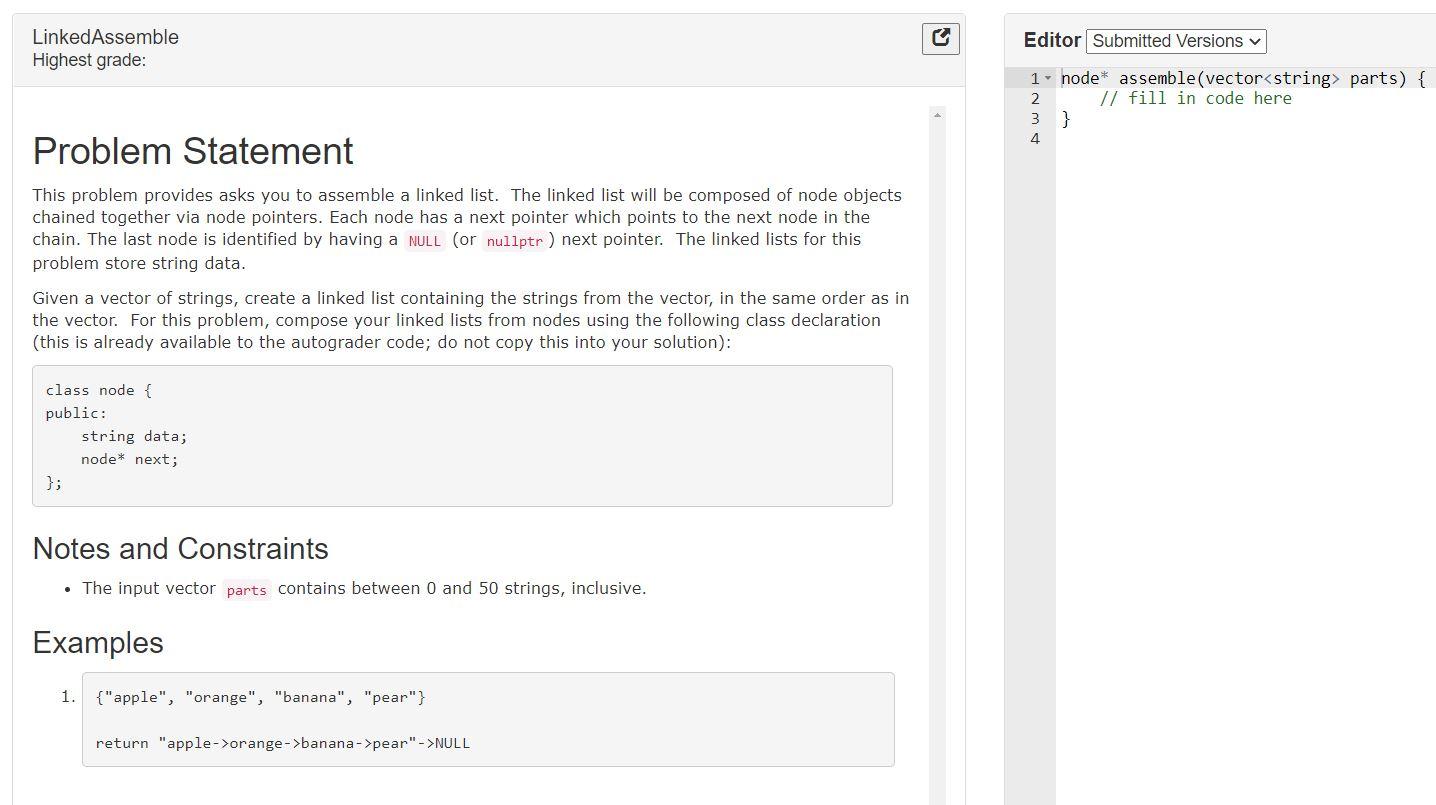Click line number 3 in the editor gutter
Viewport: 1436px width, 805px height.
coord(1035,118)
